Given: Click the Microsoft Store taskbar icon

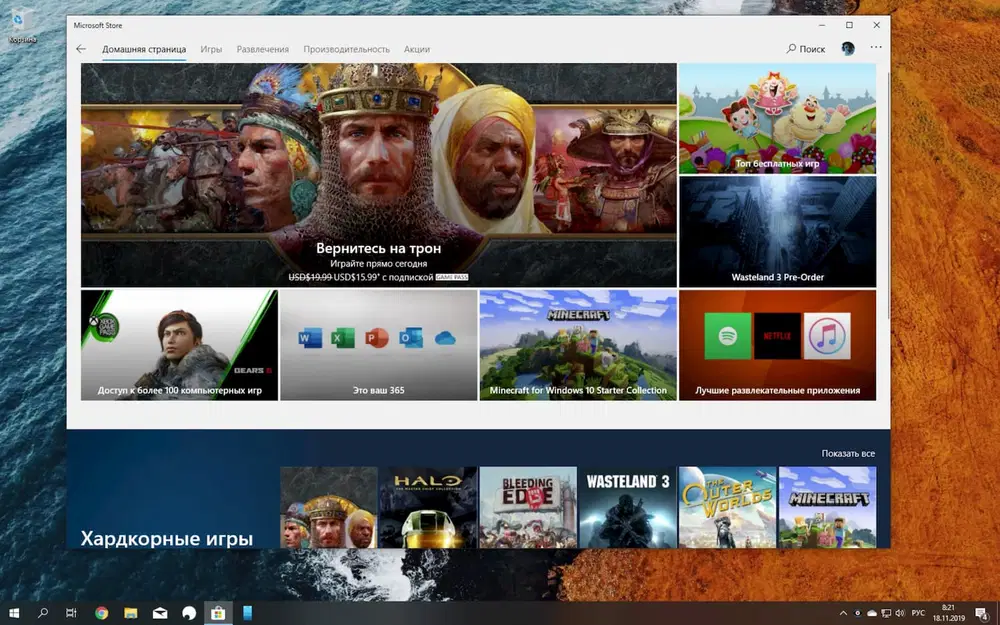Looking at the screenshot, I should click(x=216, y=613).
